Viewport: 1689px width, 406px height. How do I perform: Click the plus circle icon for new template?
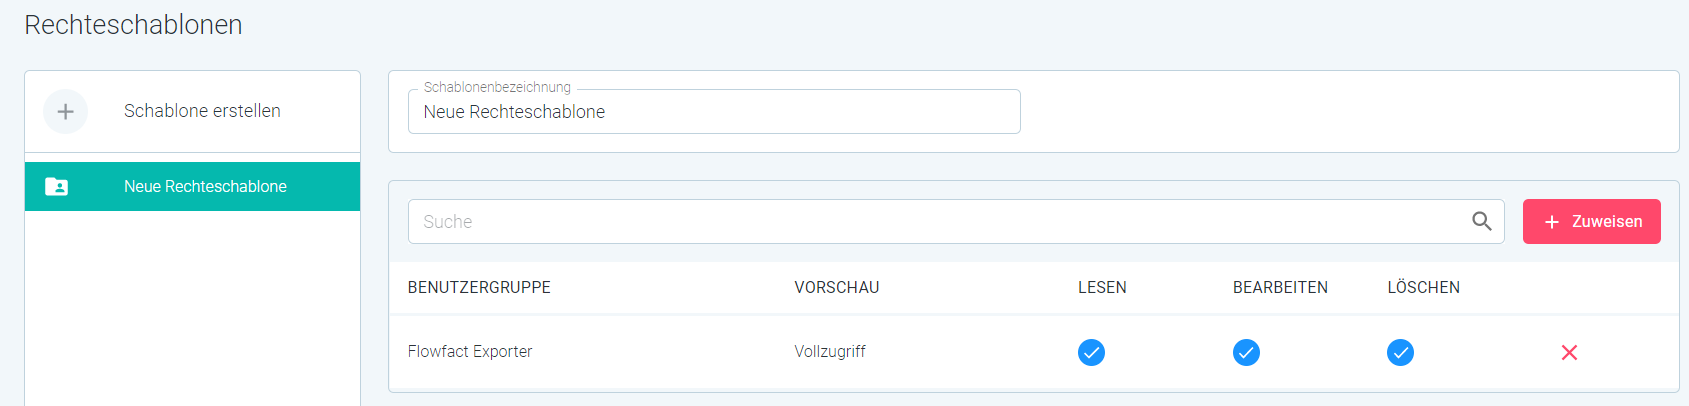(66, 112)
